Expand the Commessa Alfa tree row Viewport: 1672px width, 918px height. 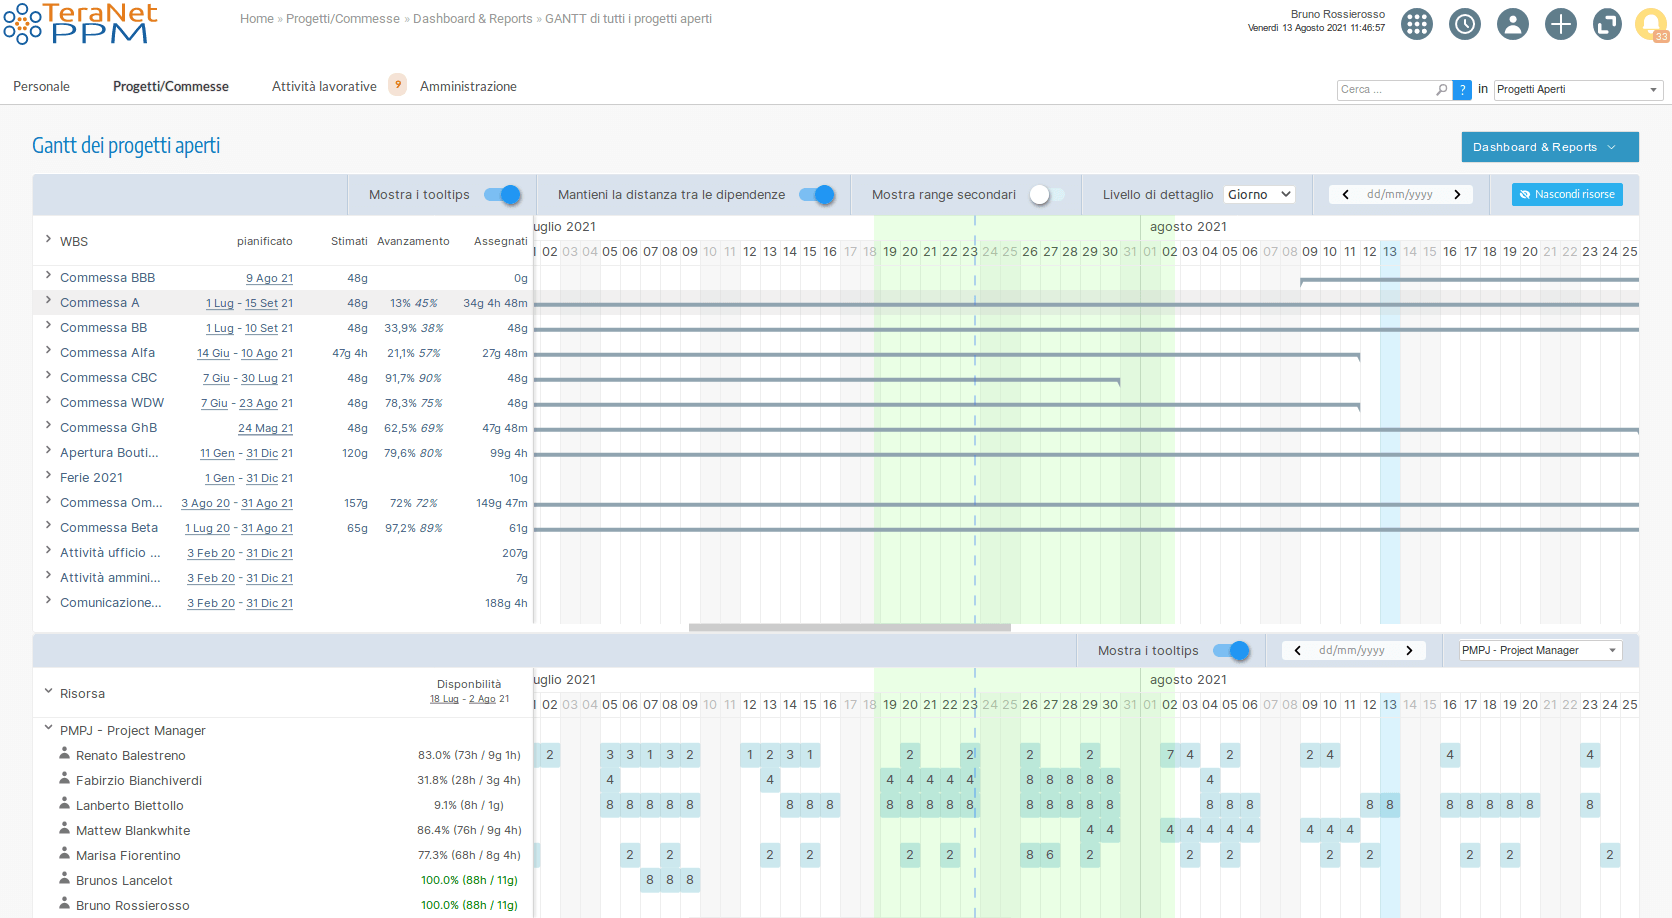coord(48,351)
